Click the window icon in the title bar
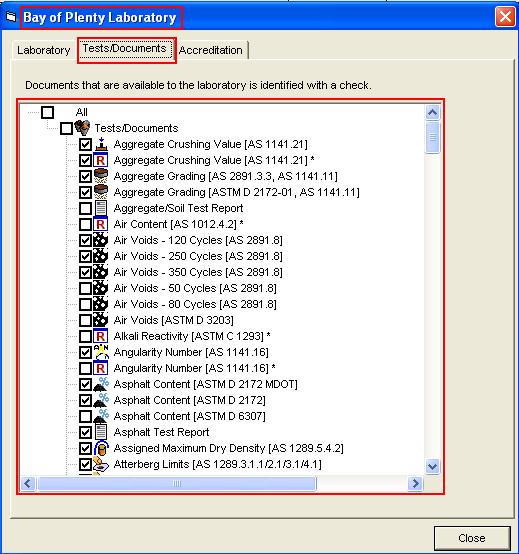 (x=11, y=17)
